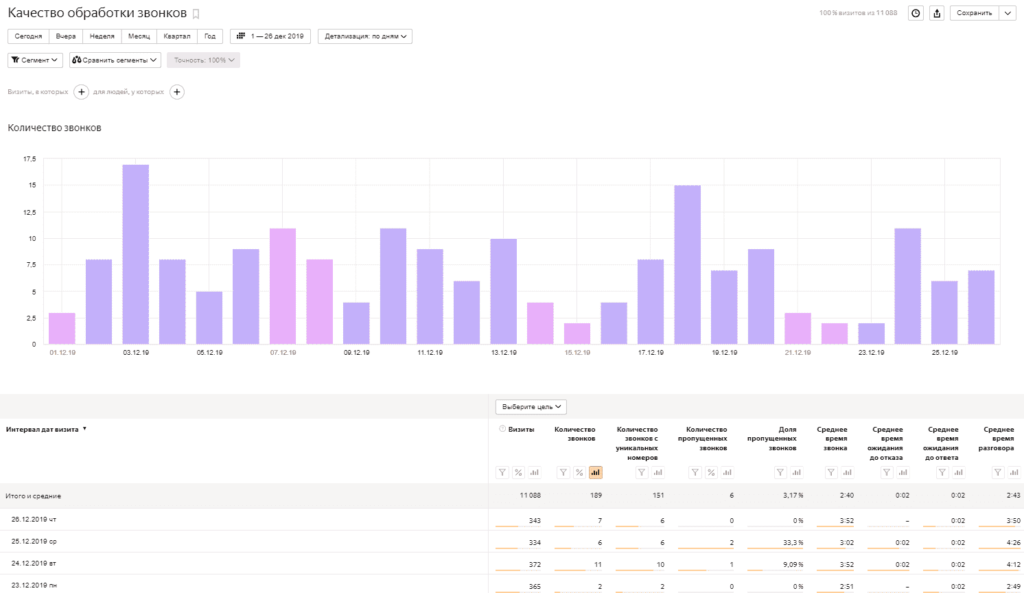Open the clock history icon button
Image resolution: width=1024 pixels, height=593 pixels.
(915, 13)
